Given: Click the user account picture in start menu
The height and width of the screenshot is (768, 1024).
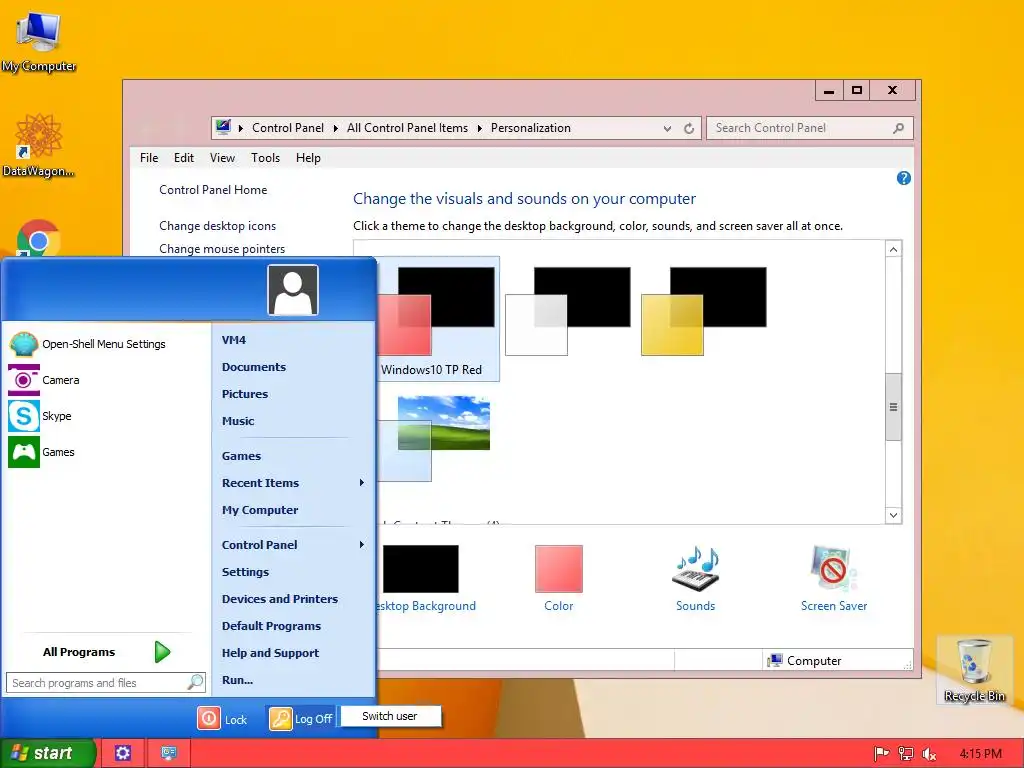Looking at the screenshot, I should coord(293,290).
